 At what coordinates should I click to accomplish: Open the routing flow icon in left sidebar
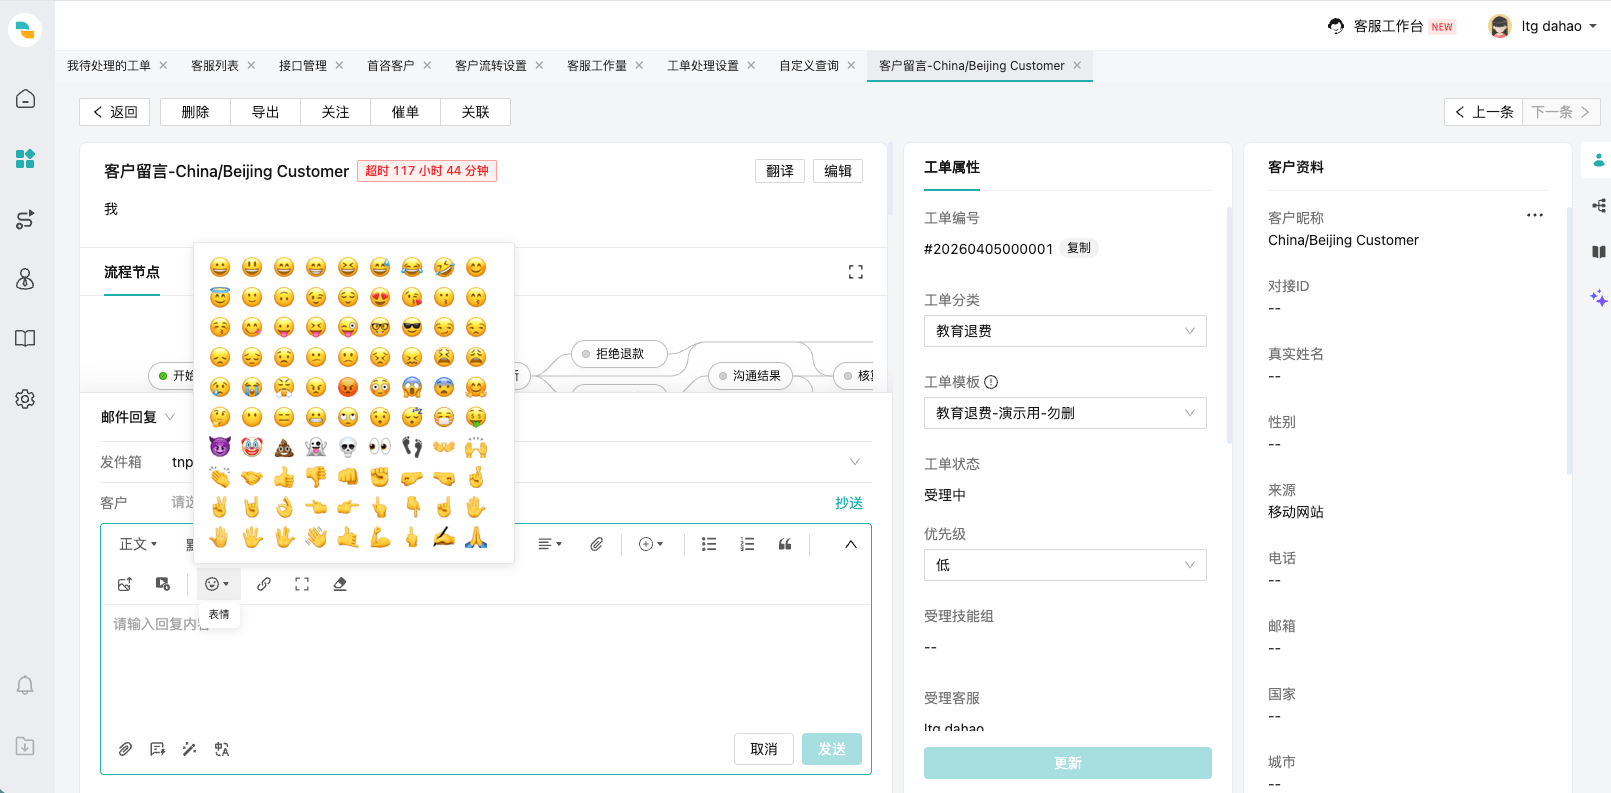25,219
